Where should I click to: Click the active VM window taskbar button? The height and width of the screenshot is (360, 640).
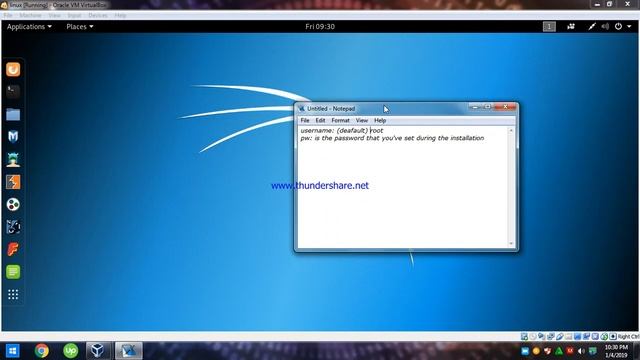tap(129, 351)
